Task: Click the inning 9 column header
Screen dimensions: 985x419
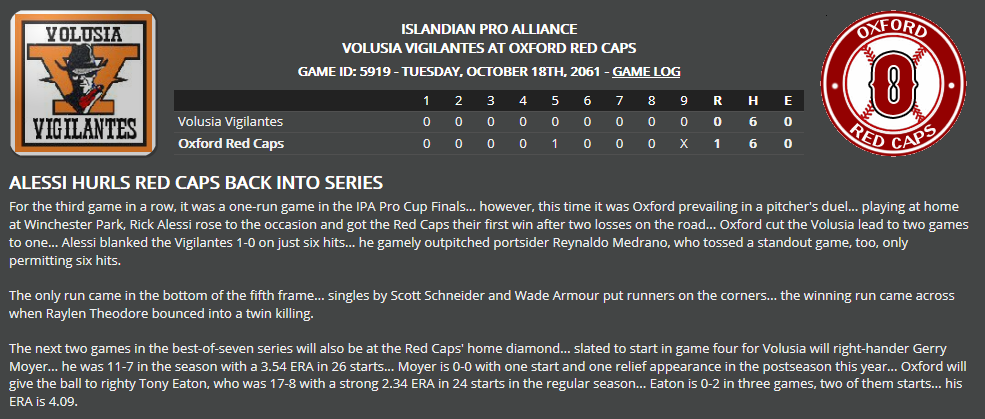Action: [683, 101]
